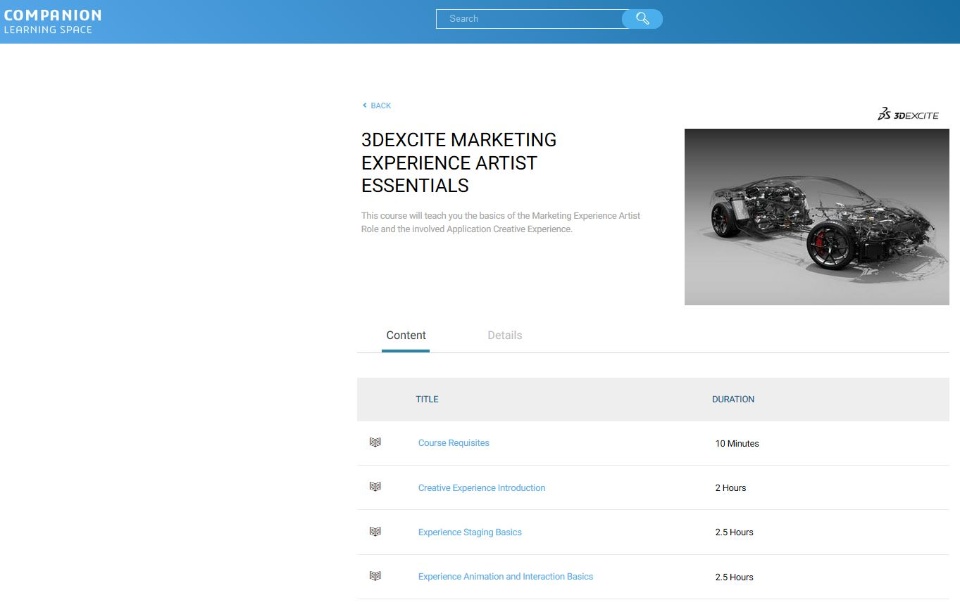Click the transparent car course thumbnail

tap(817, 217)
